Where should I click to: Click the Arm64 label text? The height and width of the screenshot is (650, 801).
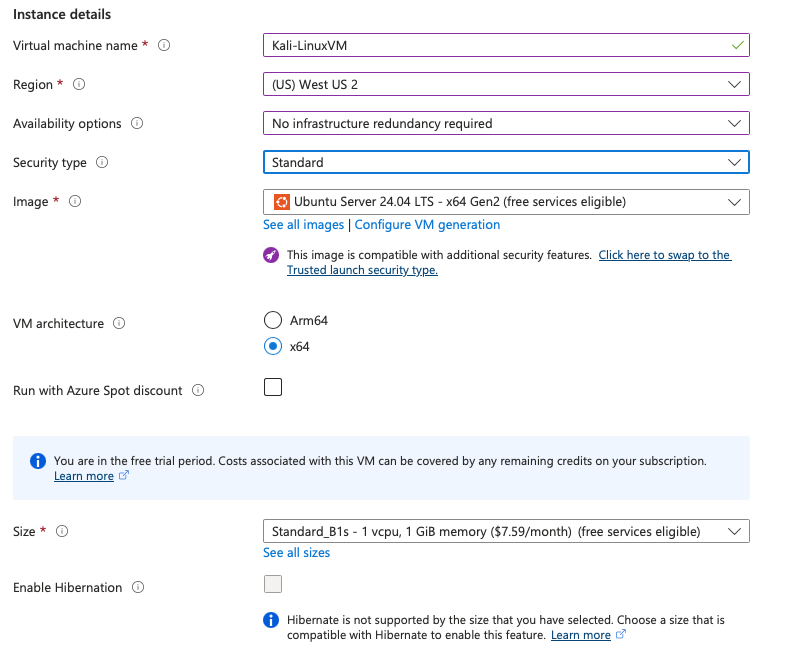tap(309, 321)
